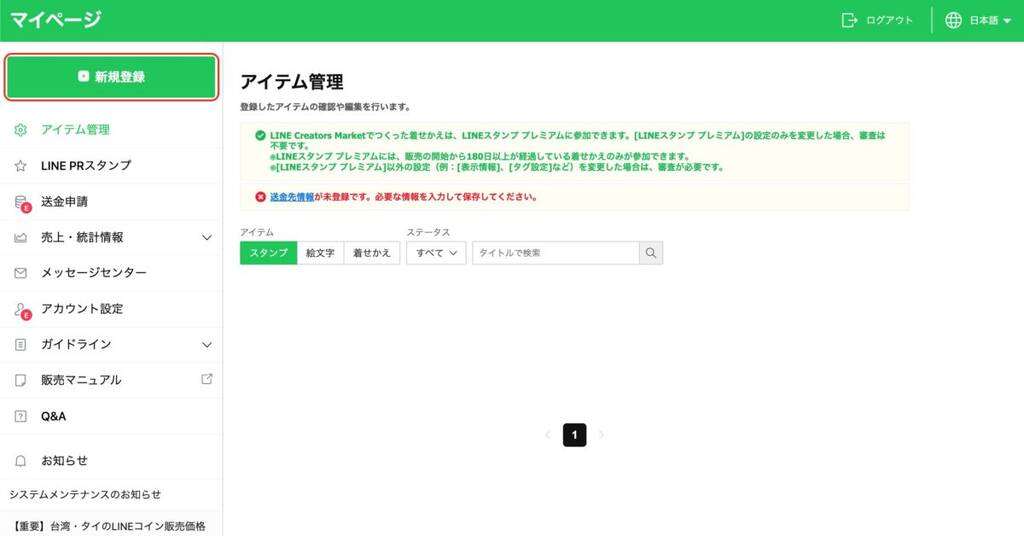
Task: Open システムメンテナンスのお知らせ notice
Action: click(85, 494)
